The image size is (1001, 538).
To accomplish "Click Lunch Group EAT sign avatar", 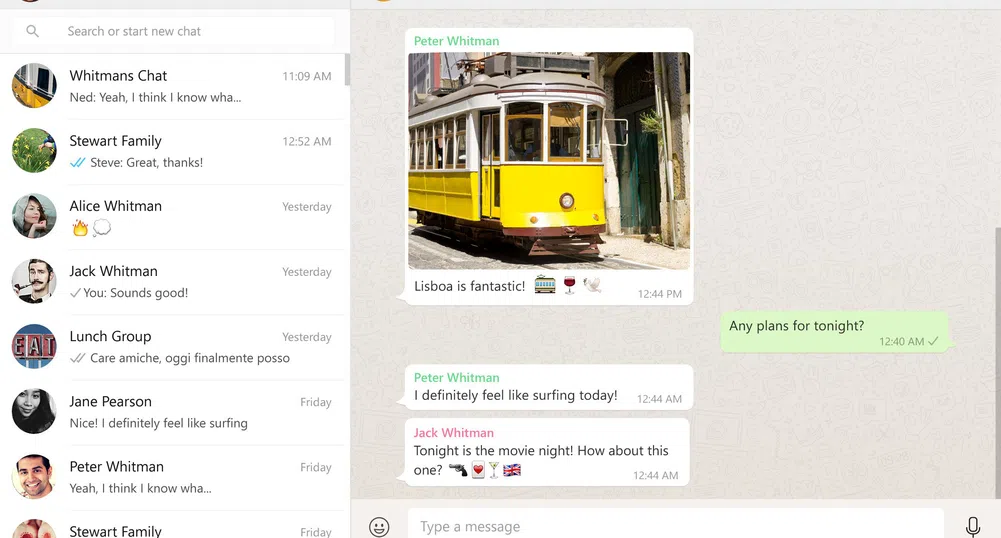I will pos(34,346).
